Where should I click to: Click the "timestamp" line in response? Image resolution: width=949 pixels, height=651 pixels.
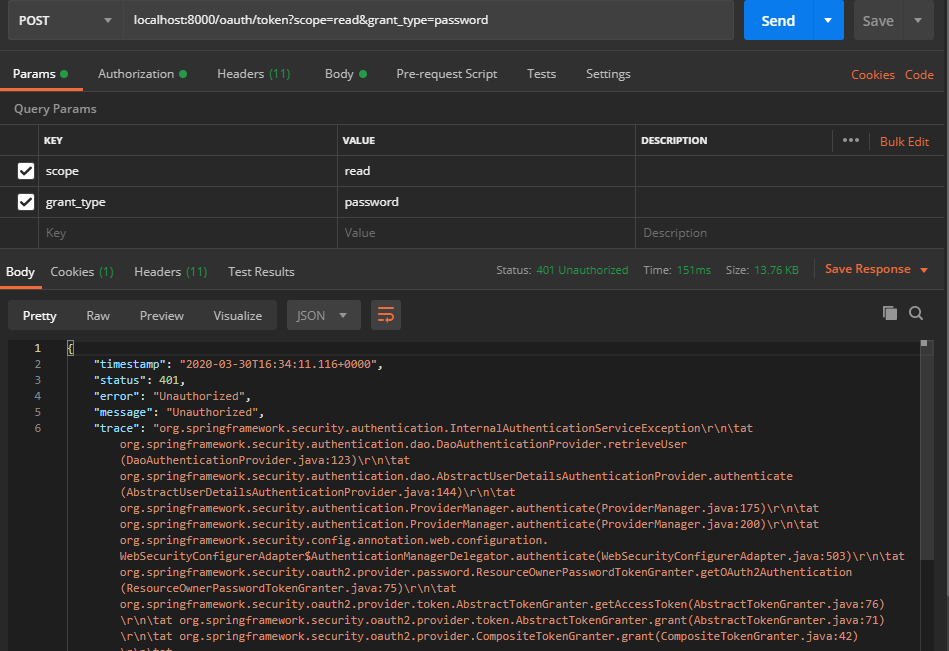[x=238, y=364]
